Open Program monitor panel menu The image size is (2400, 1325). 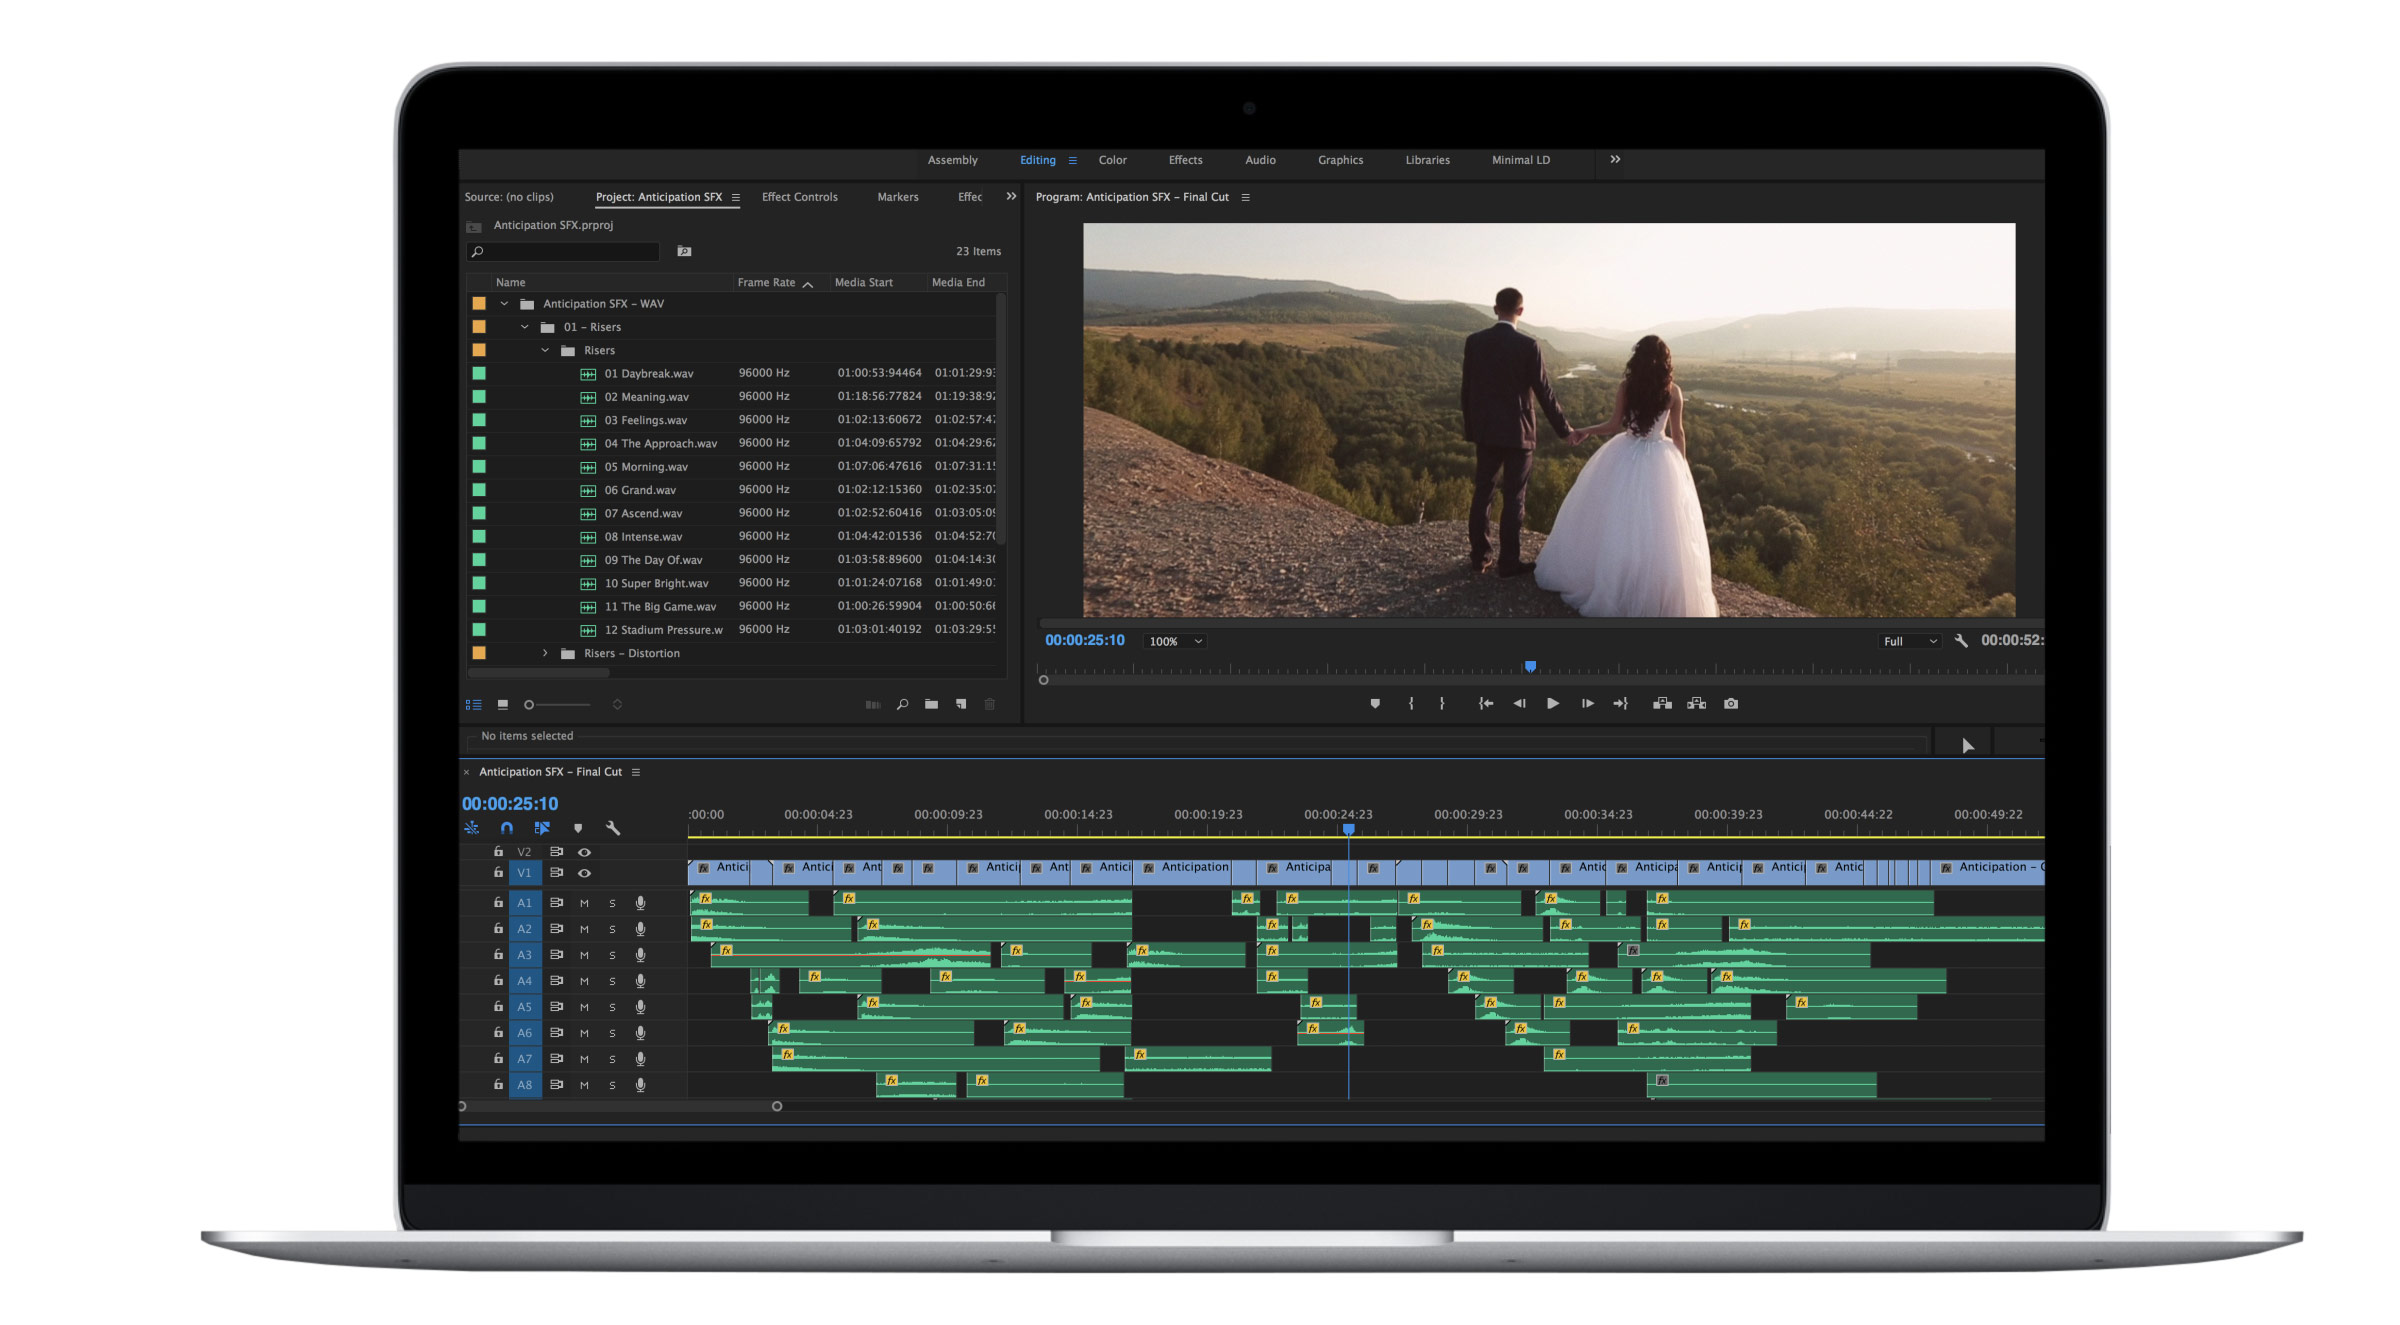[x=1245, y=198]
